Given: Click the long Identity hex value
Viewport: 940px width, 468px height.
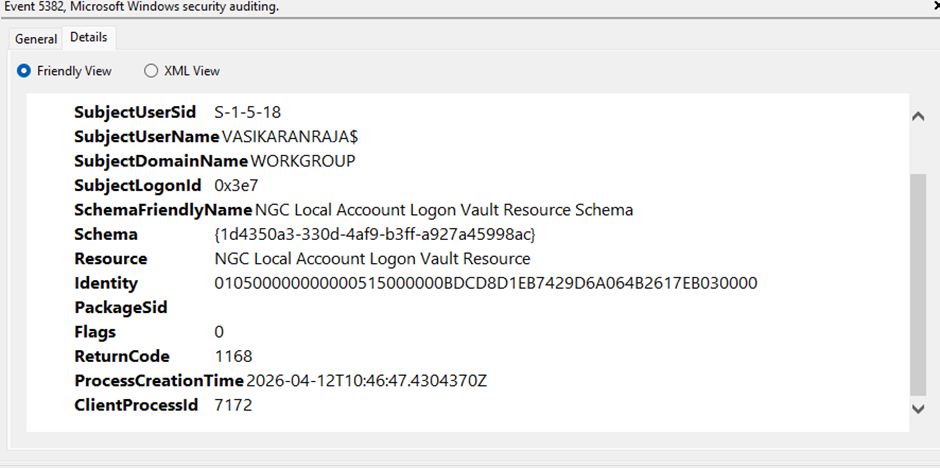Looking at the screenshot, I should pyautogui.click(x=486, y=283).
